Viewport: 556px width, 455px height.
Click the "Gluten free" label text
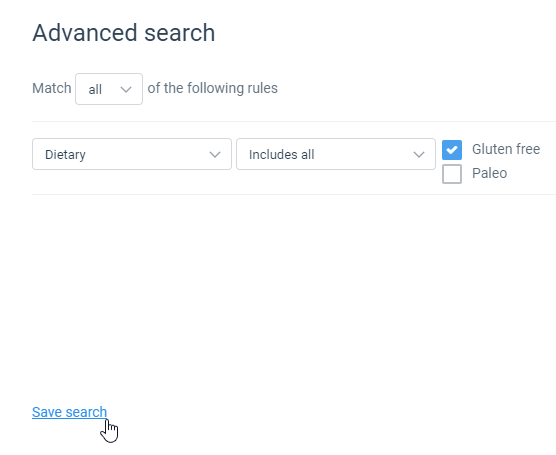[506, 149]
